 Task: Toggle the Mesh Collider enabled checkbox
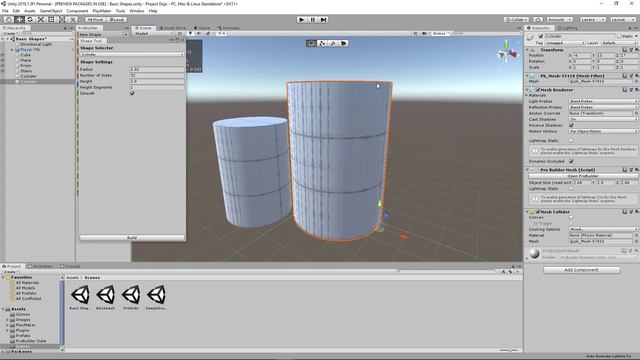click(538, 211)
